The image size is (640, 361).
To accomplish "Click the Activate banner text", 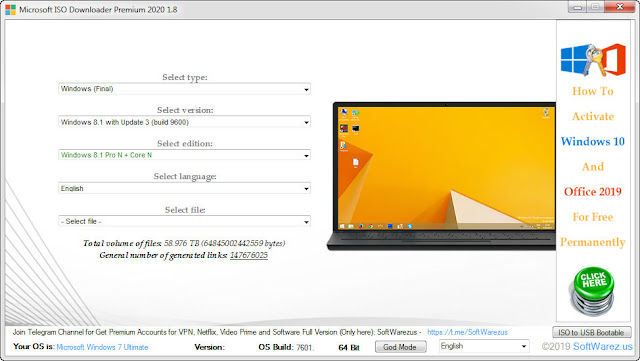I will [x=593, y=116].
